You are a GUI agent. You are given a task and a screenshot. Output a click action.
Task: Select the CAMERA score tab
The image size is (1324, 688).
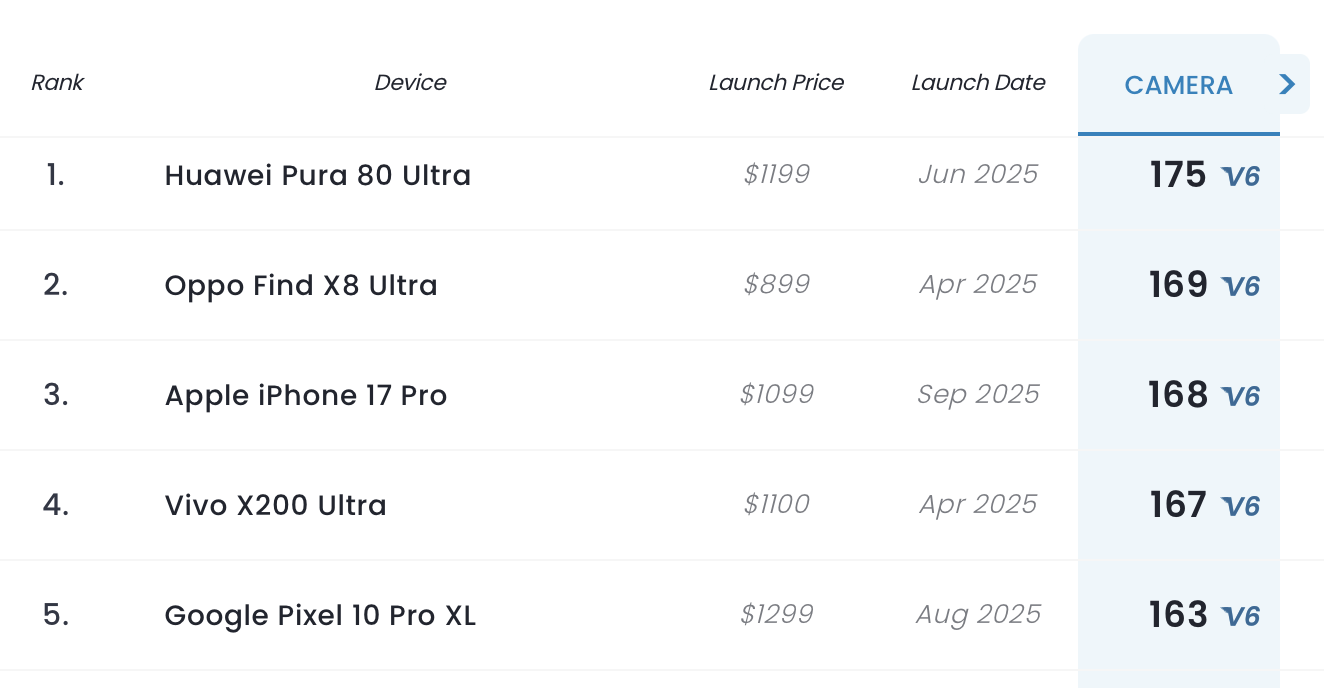pos(1179,85)
